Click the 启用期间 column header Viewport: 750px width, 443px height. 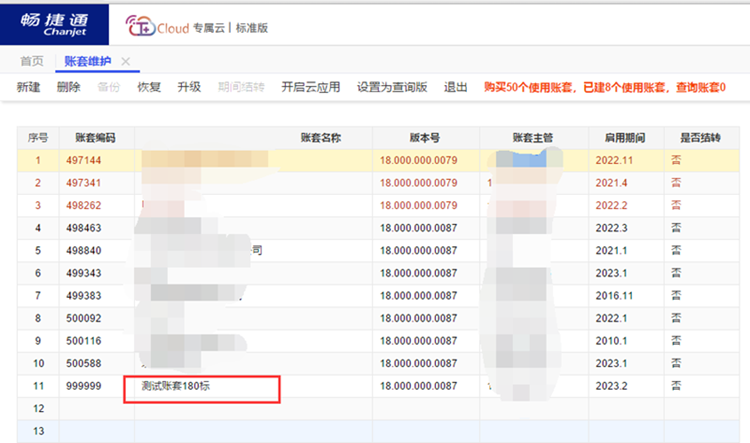coord(625,138)
